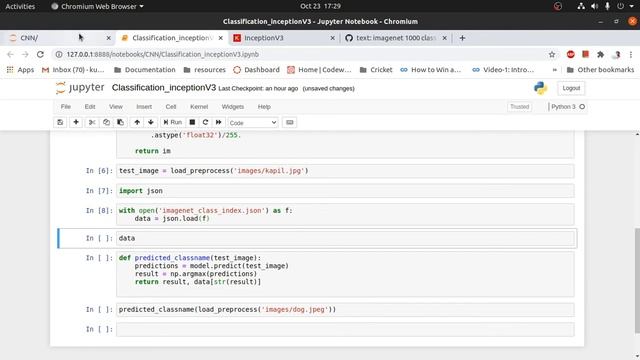
Task: Rename notebook title Classification_inceptionV3
Action: coord(164,88)
